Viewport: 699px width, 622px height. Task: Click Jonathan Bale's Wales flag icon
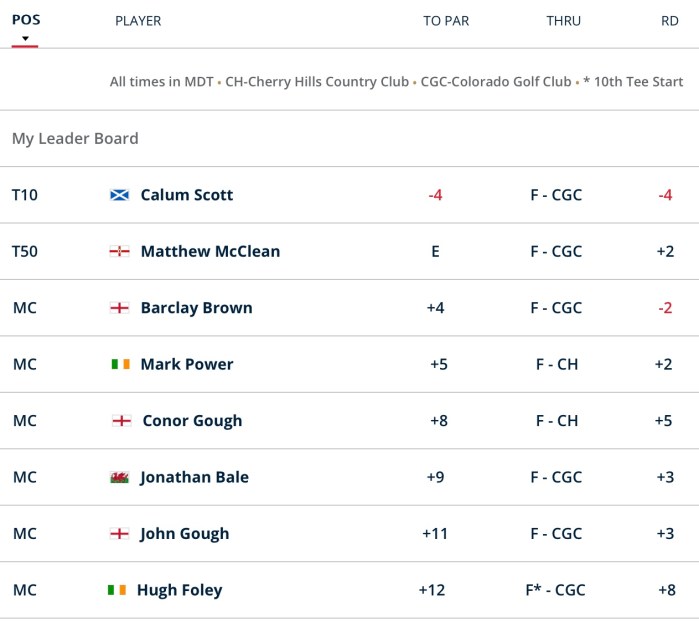click(119, 477)
